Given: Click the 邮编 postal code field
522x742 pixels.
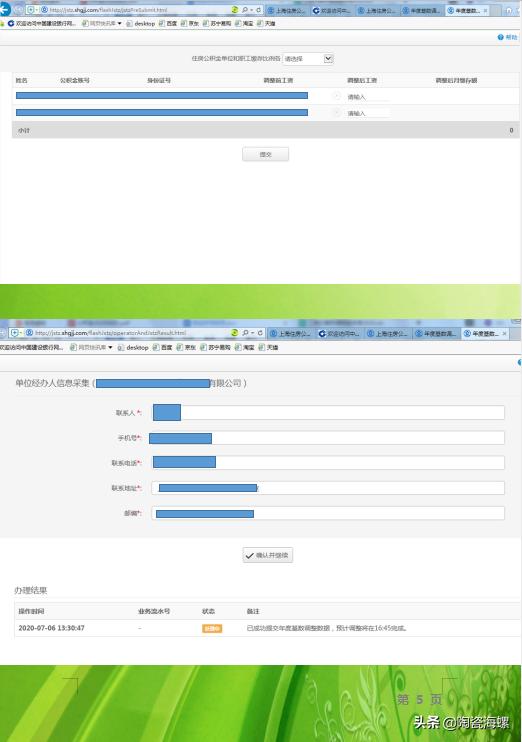Looking at the screenshot, I should (x=328, y=513).
